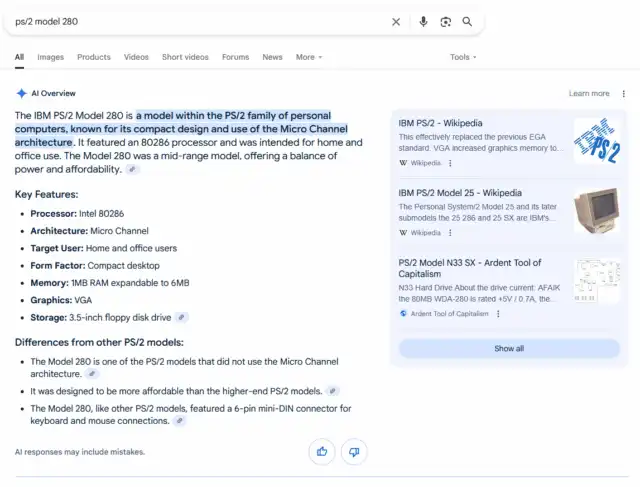Viewport: 640px width, 487px height.
Task: Open options menu for Model 25 Wikipedia source
Action: click(x=450, y=233)
